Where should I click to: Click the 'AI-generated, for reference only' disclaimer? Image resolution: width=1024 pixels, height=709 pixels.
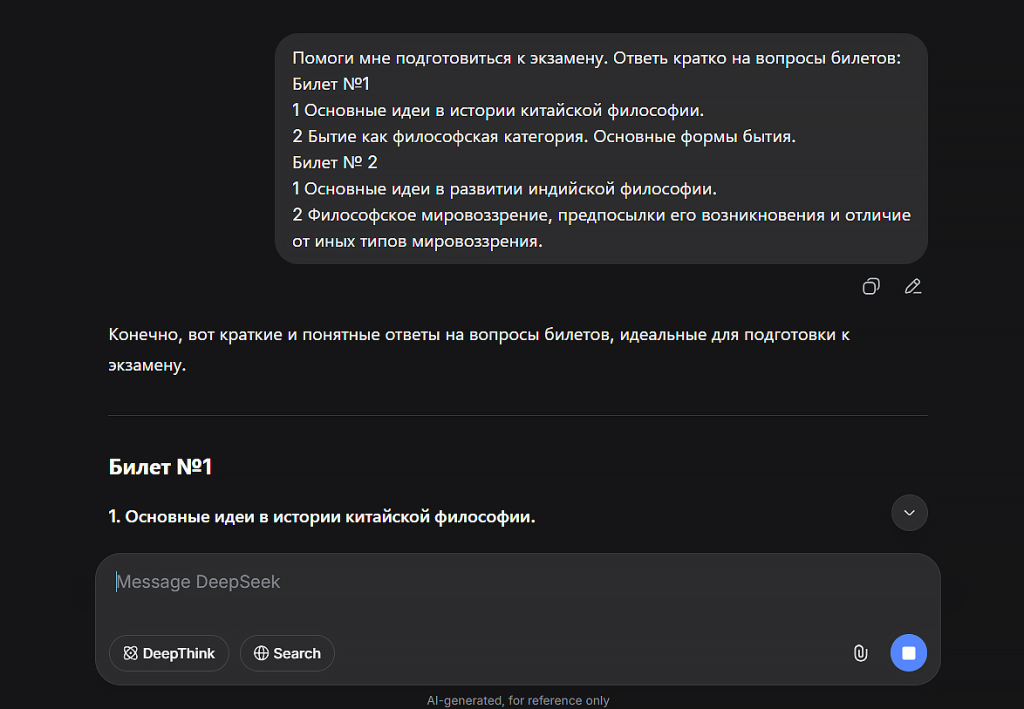click(x=517, y=700)
